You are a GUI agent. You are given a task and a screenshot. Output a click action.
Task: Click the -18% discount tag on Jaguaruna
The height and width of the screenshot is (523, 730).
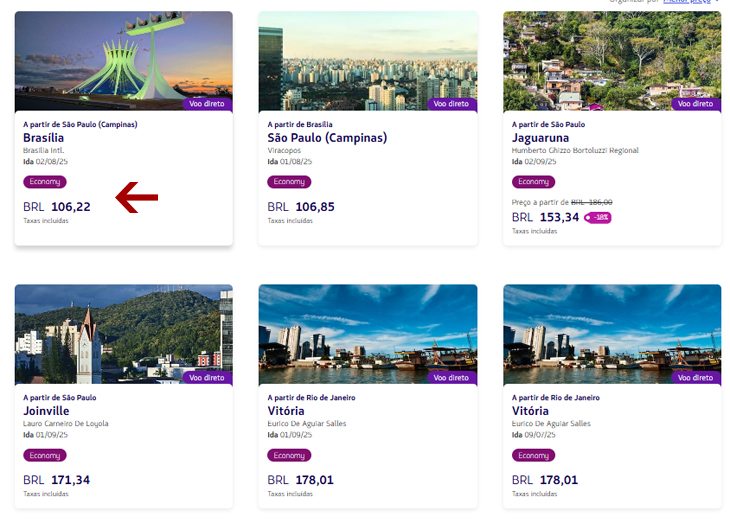[x=597, y=217]
